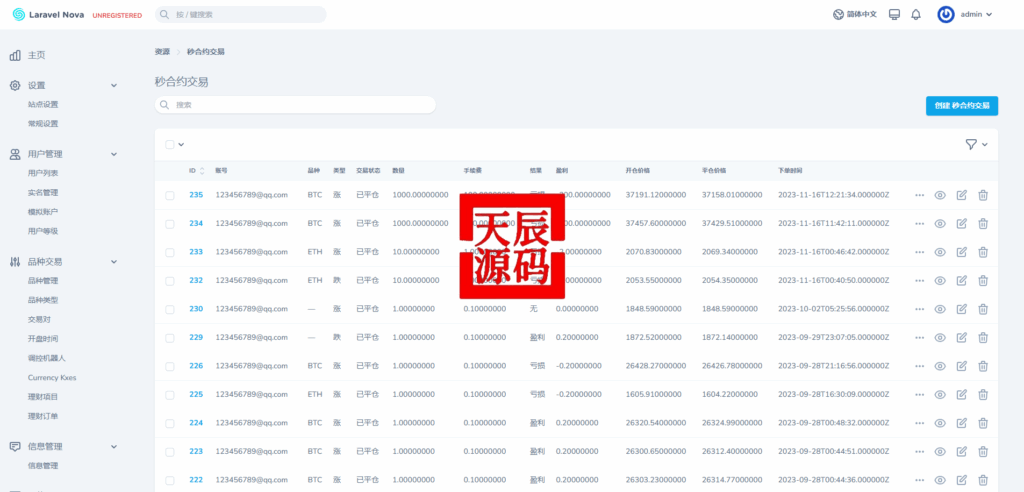Image resolution: width=1024 pixels, height=492 pixels.
Task: View details of trade 234
Action: [x=940, y=223]
